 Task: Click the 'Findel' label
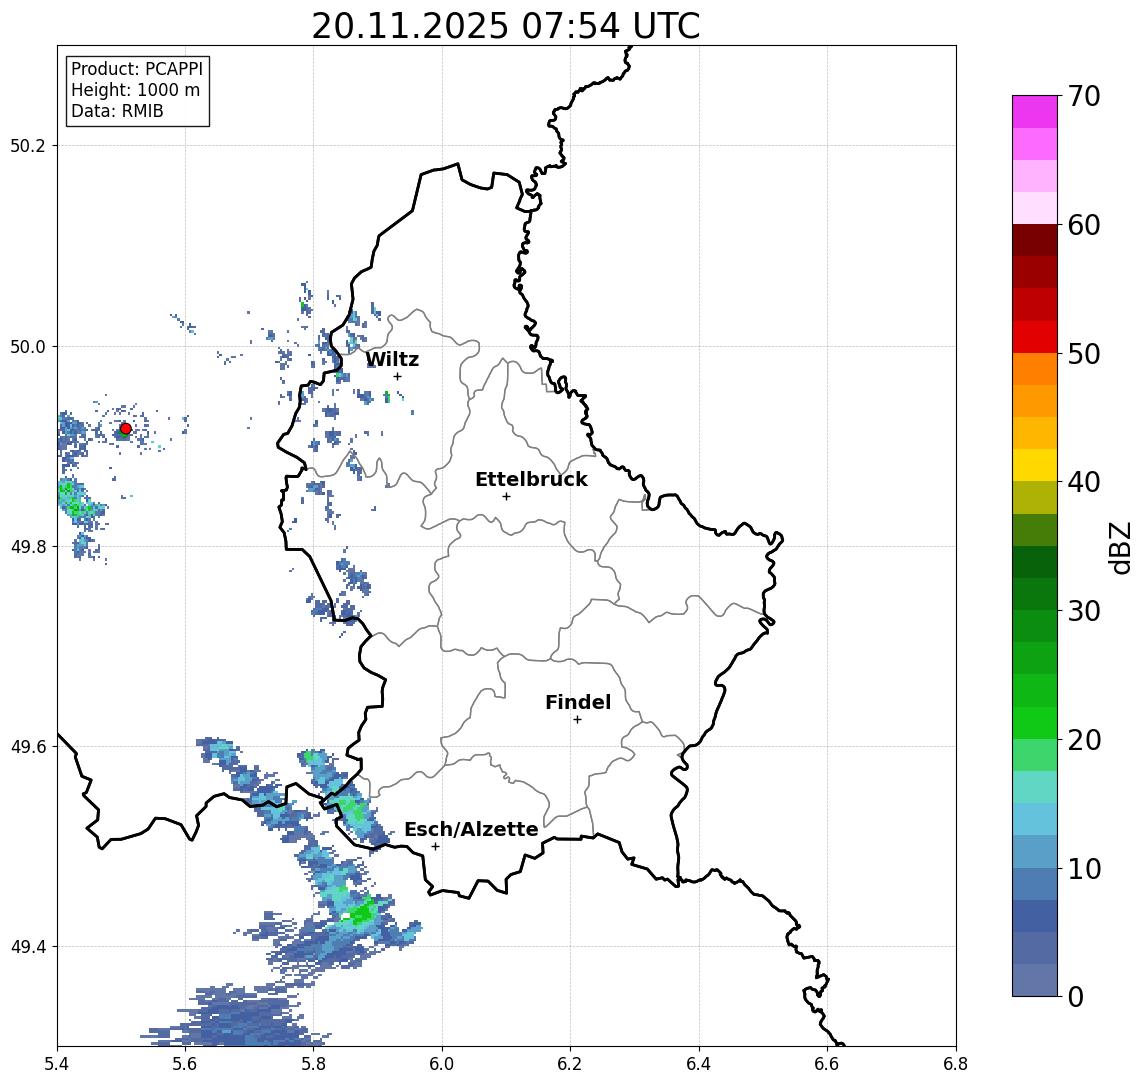[578, 702]
